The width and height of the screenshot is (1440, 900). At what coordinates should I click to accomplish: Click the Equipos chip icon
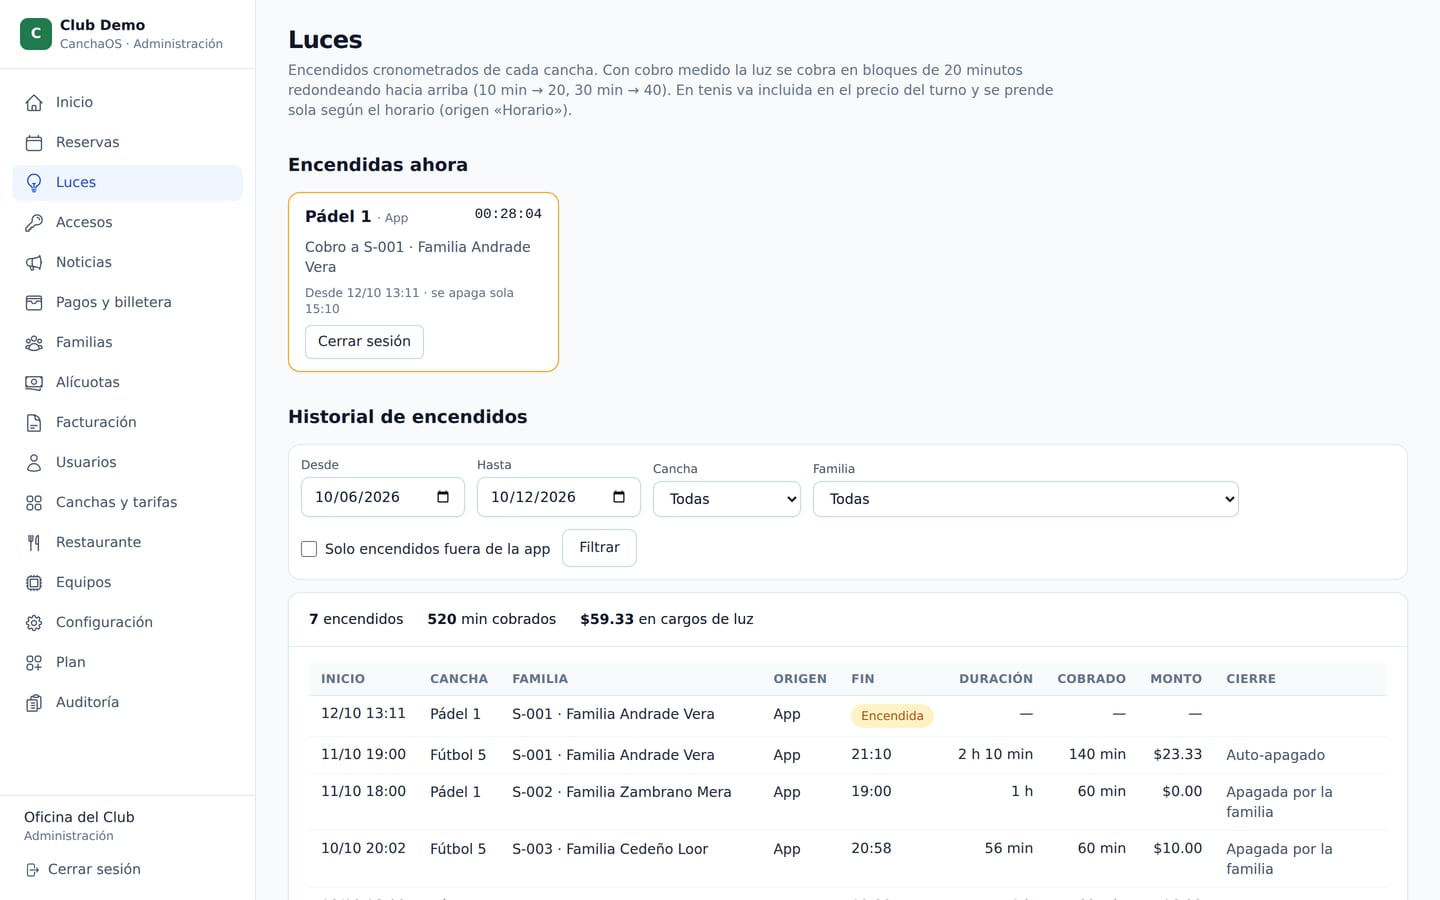[x=34, y=582]
